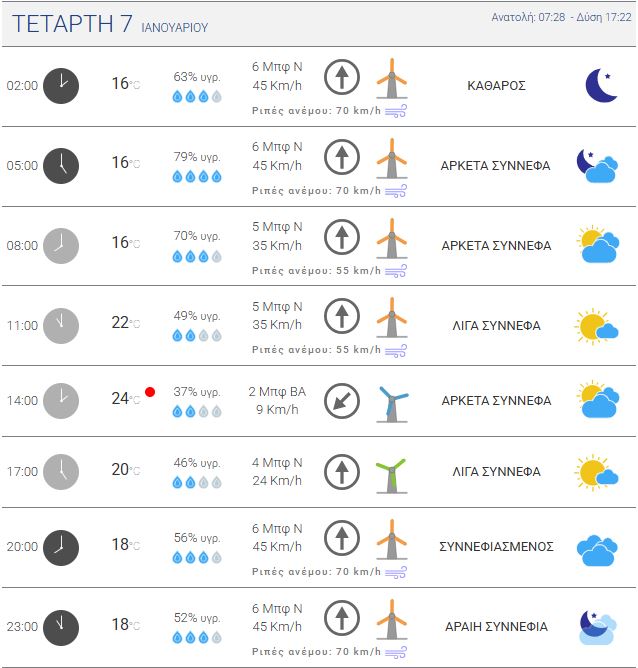Click the humidity droplets at 11:00
The height and width of the screenshot is (668, 638).
click(x=196, y=336)
